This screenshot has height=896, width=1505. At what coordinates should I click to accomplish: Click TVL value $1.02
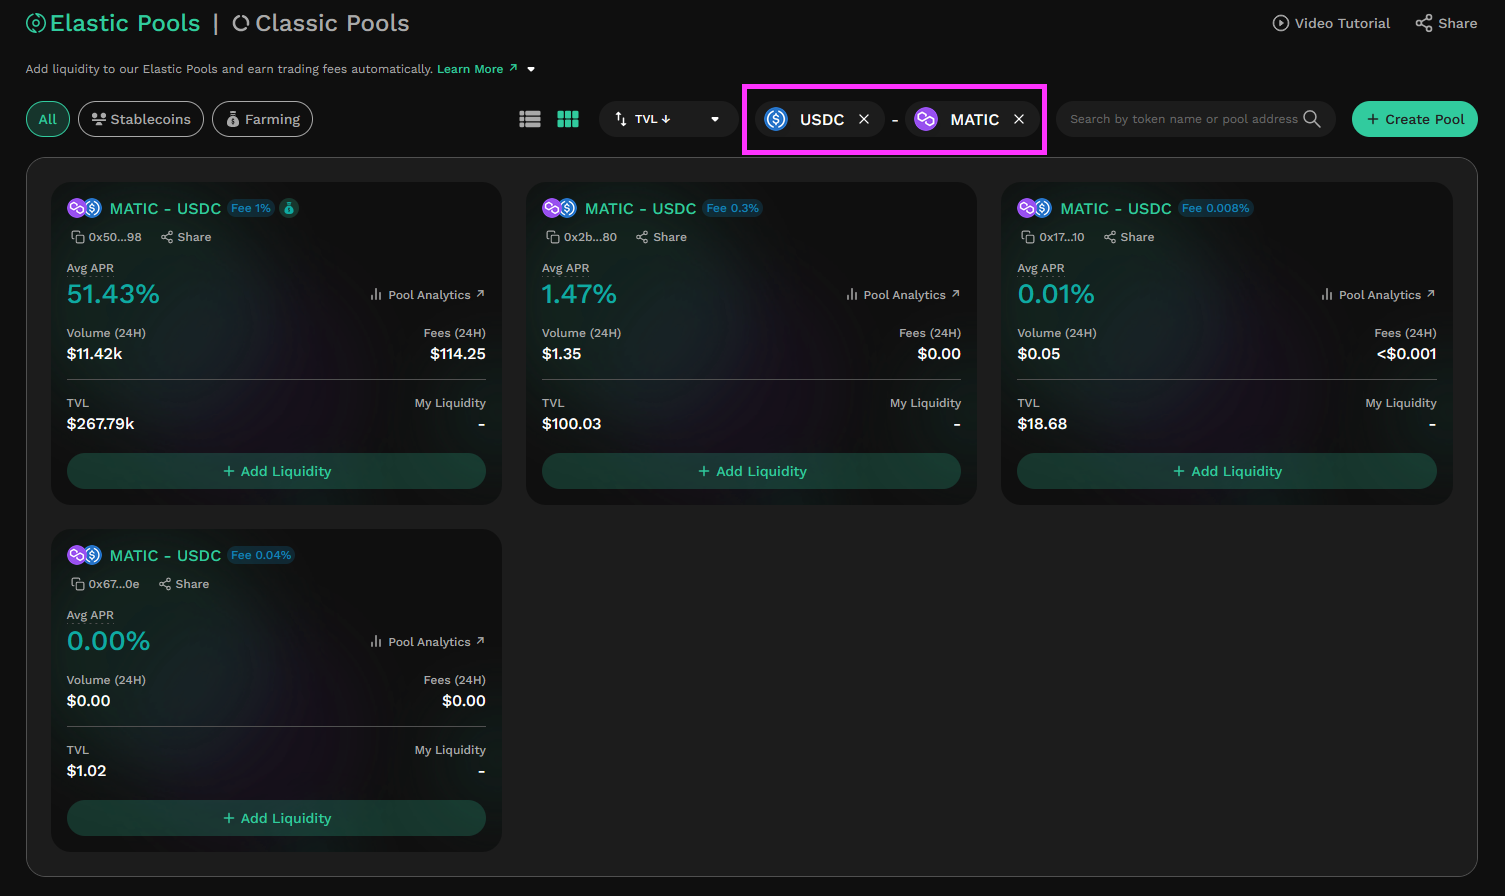(86, 771)
